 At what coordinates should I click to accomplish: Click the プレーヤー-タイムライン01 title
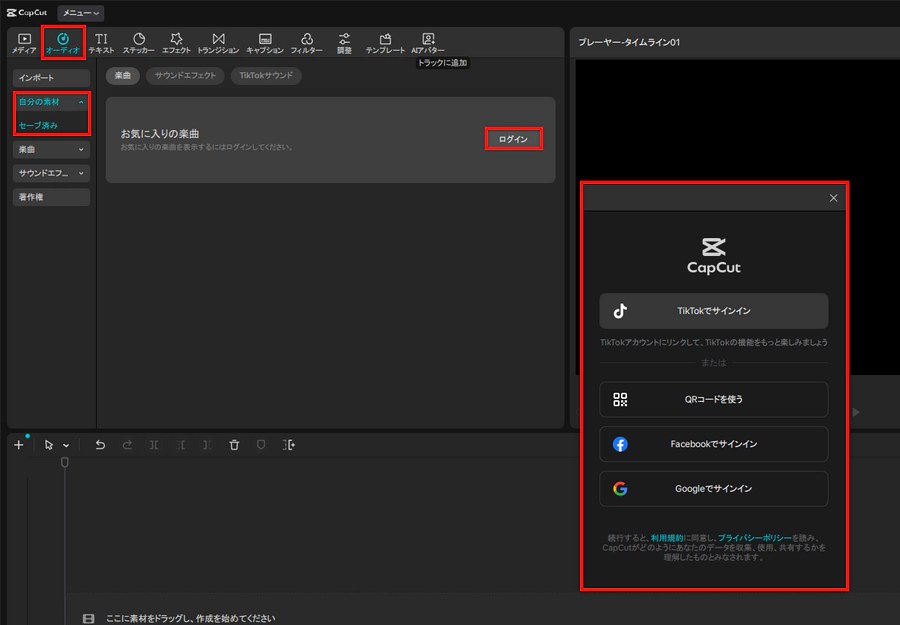629,42
